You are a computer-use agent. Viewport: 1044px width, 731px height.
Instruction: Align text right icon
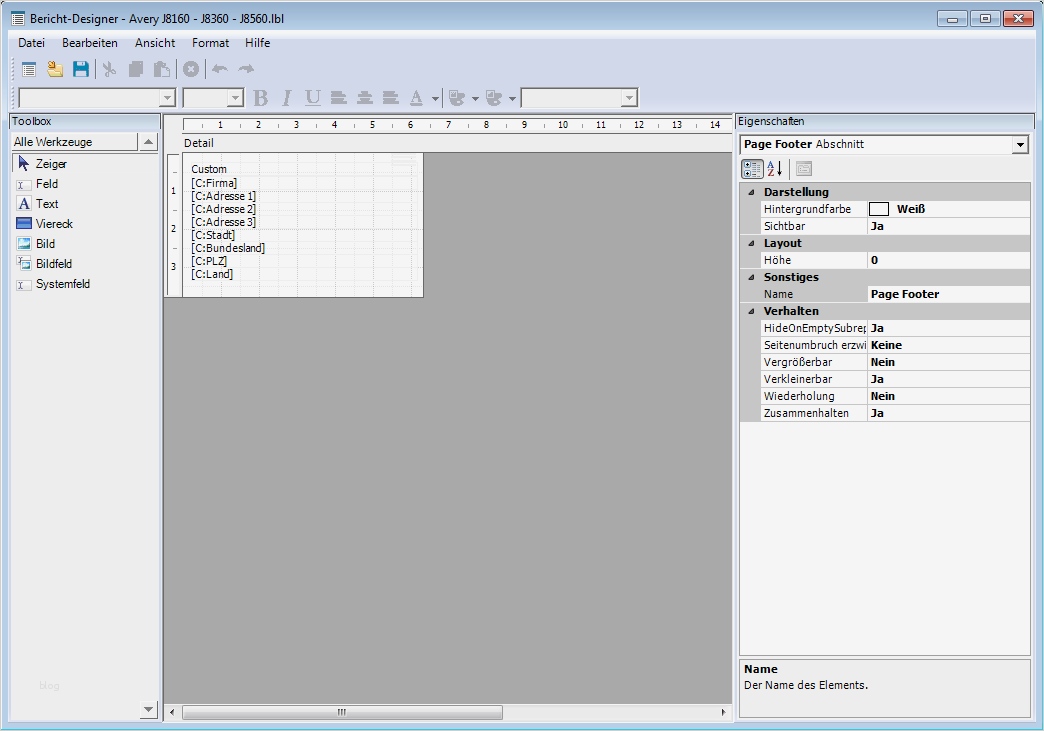click(x=390, y=99)
